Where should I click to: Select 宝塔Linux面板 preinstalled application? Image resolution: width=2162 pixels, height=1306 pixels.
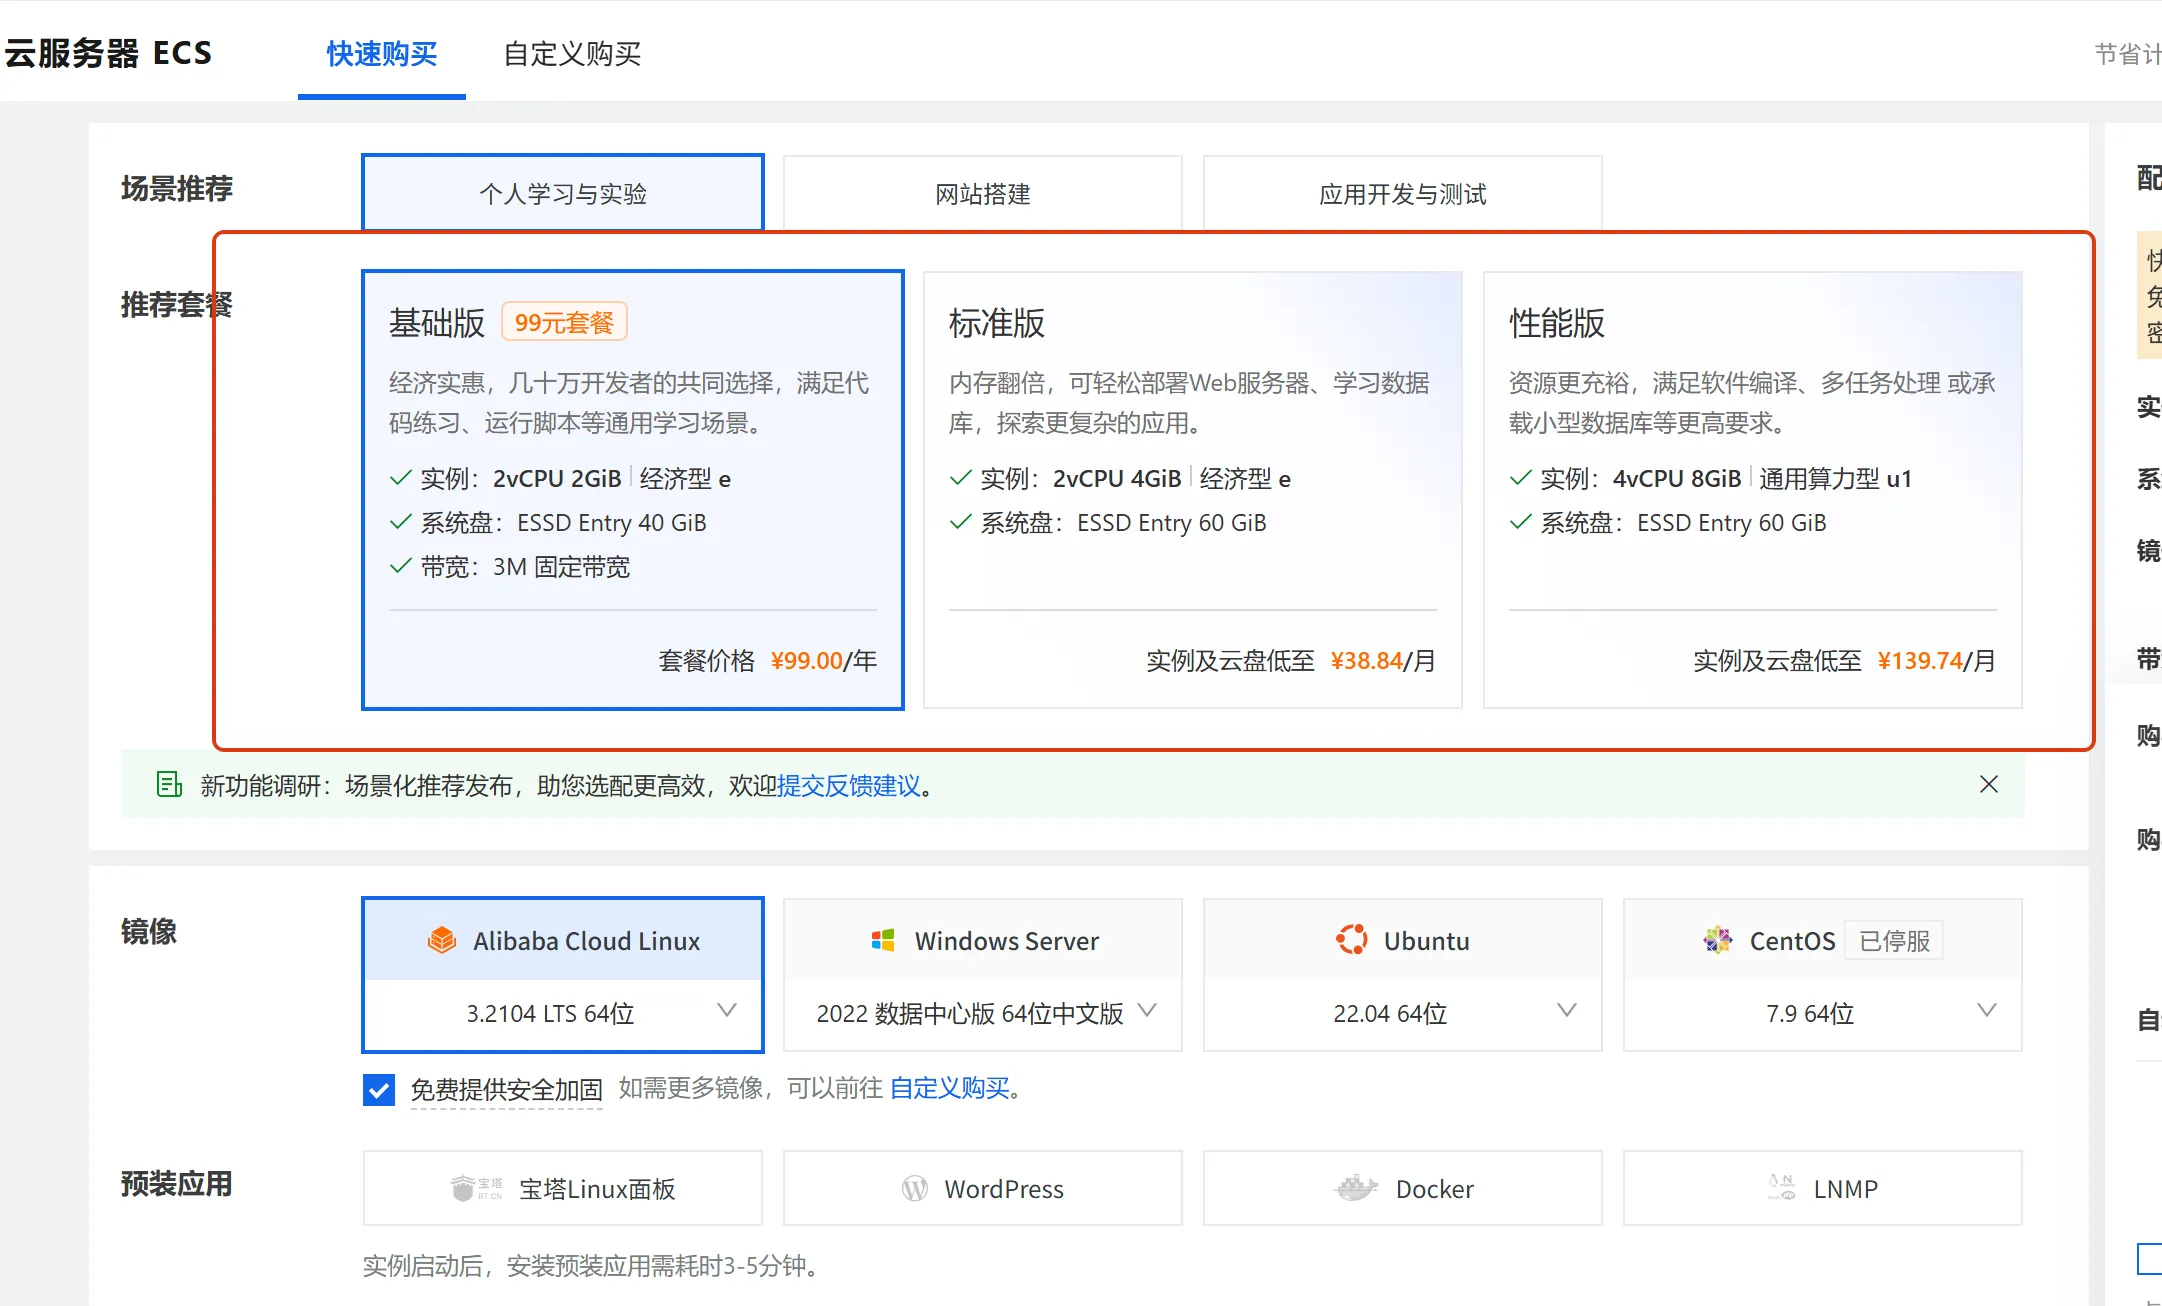coord(563,1188)
